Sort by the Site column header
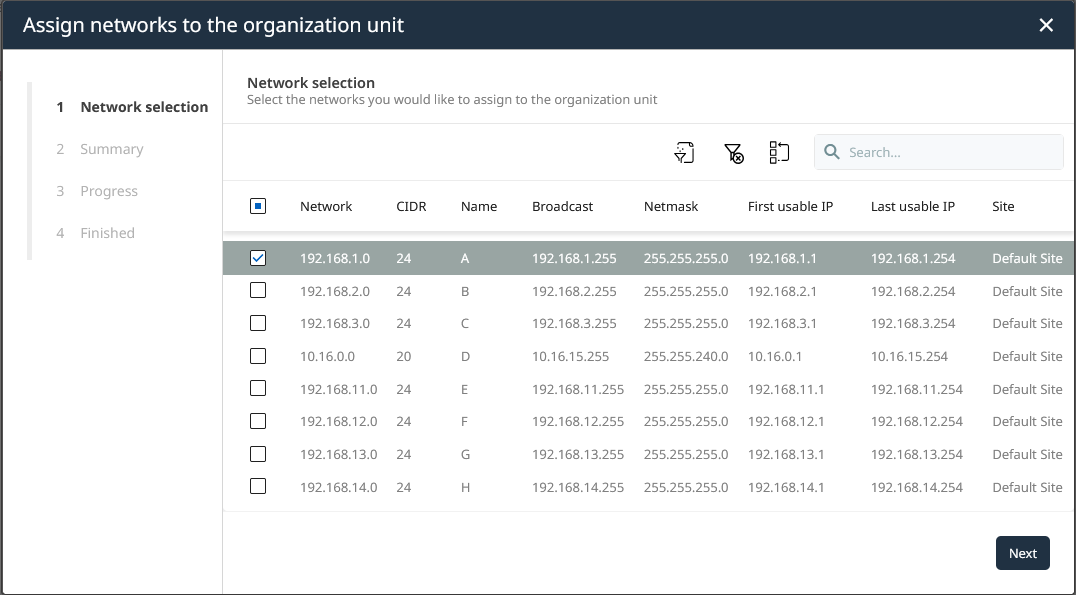 [1002, 206]
